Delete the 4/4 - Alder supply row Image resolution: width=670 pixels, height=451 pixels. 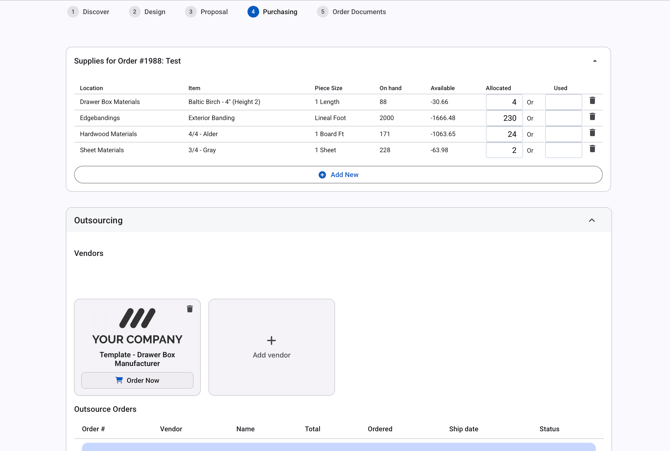pyautogui.click(x=592, y=133)
